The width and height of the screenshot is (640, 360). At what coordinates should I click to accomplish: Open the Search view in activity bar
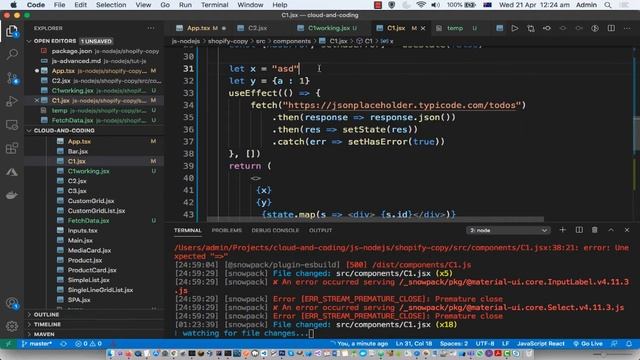pyautogui.click(x=12, y=54)
